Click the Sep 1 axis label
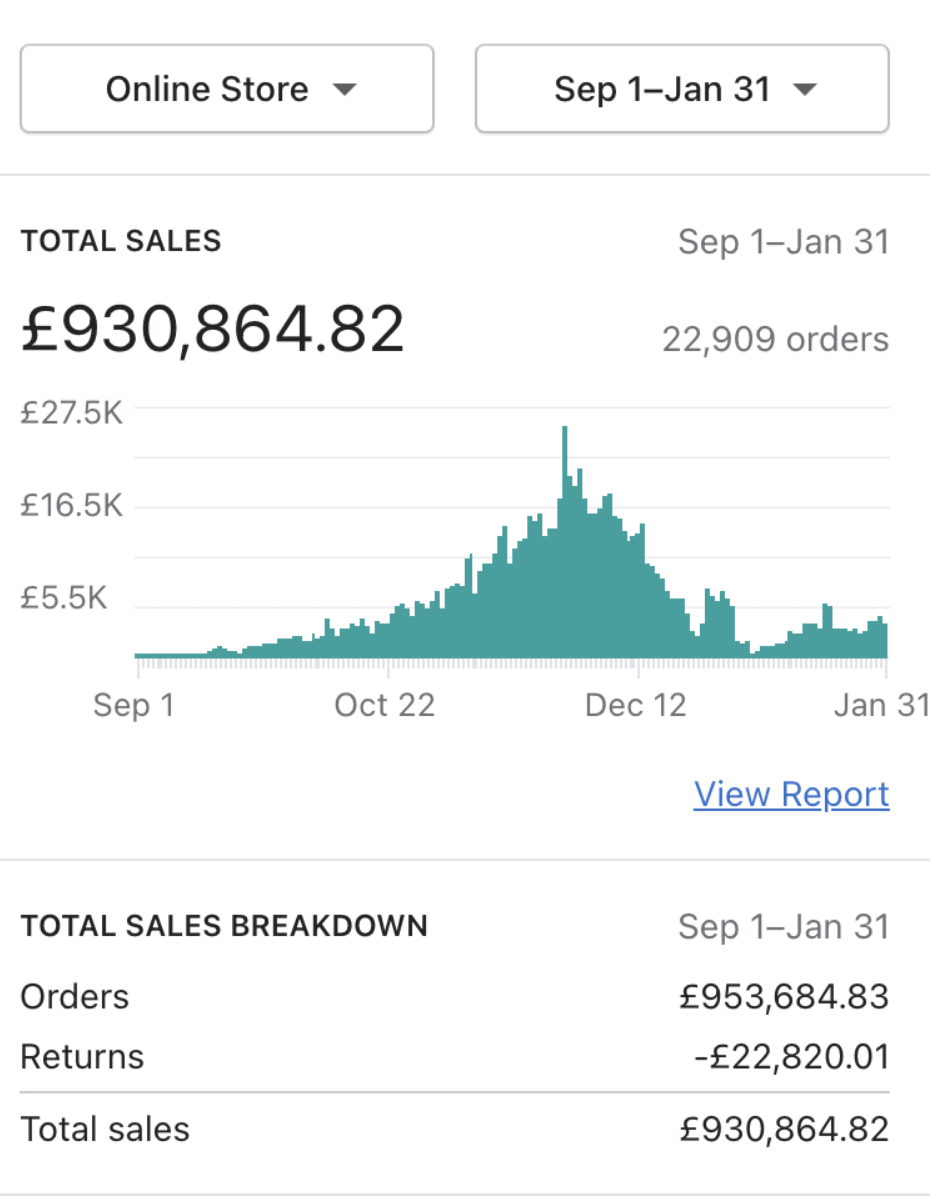 coord(134,705)
